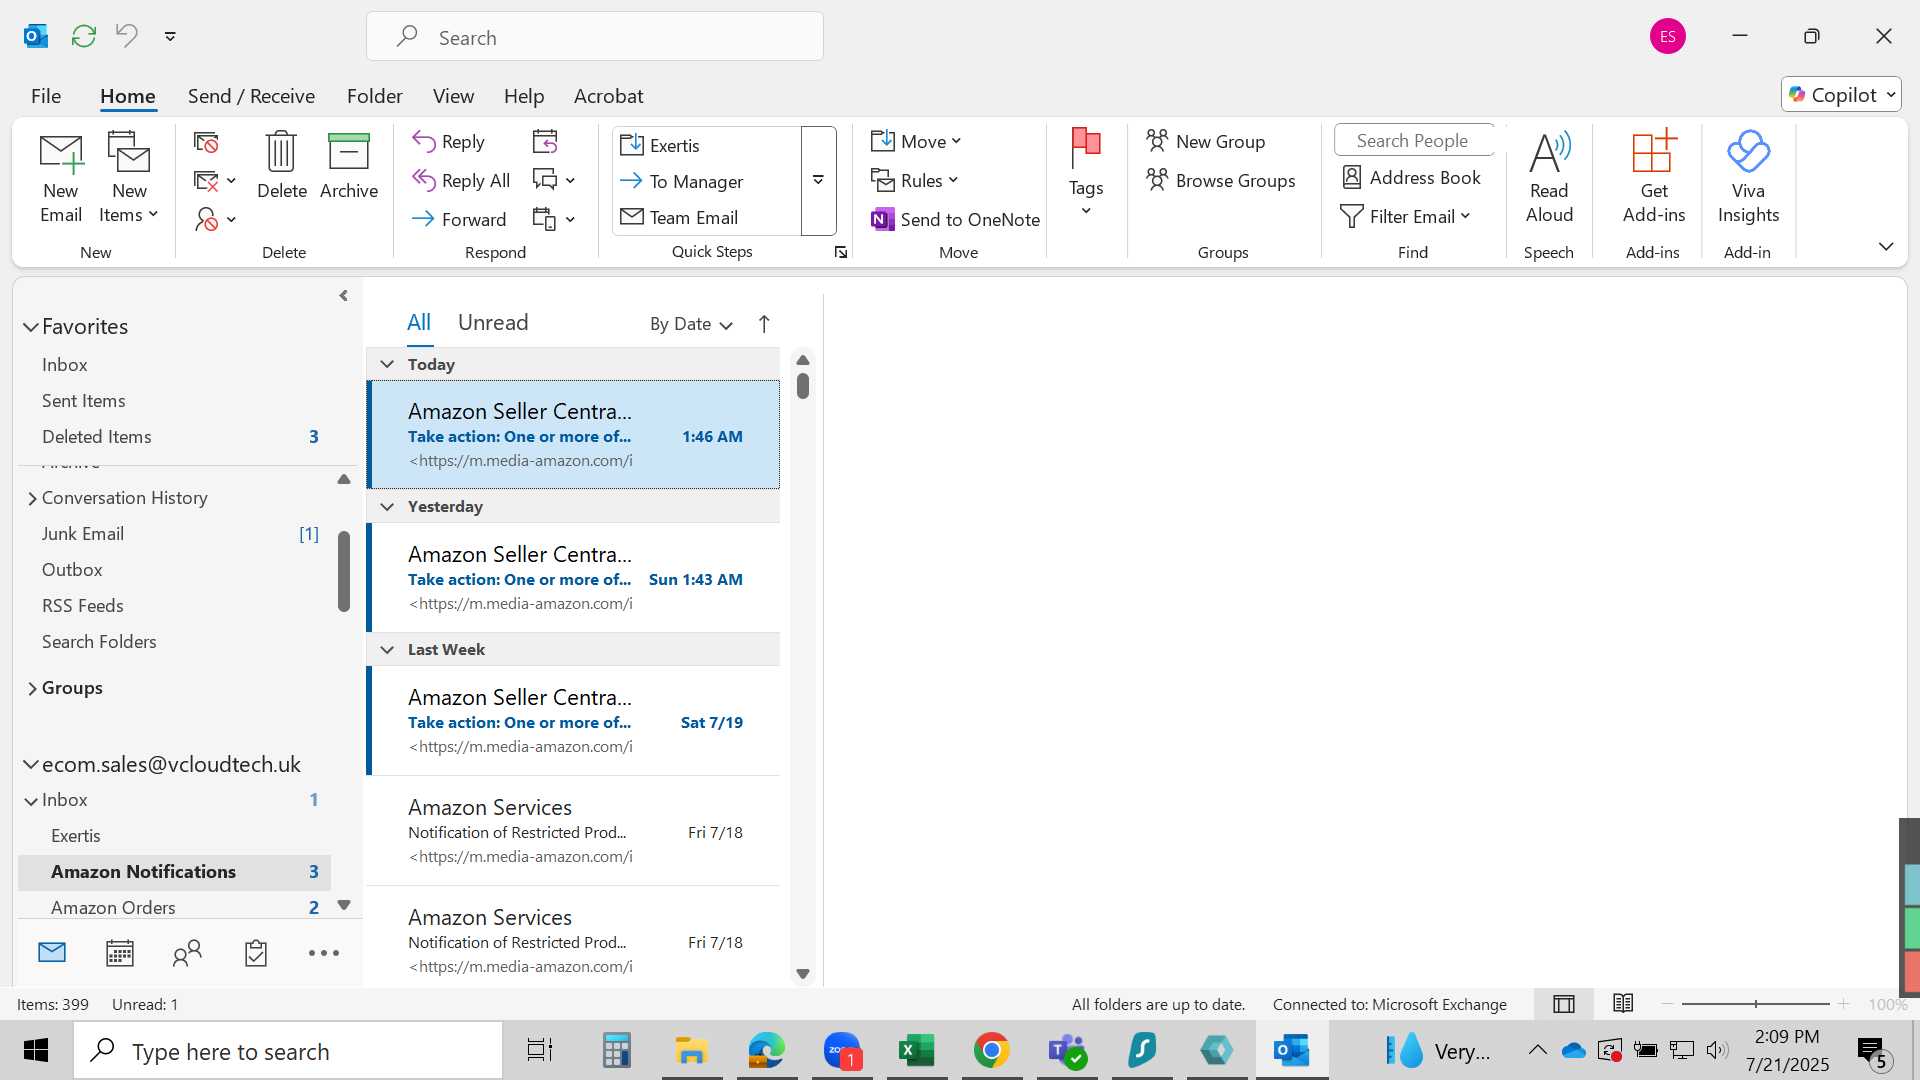Screen dimensions: 1920x1080
Task: Show only Unread messages
Action: tap(493, 322)
